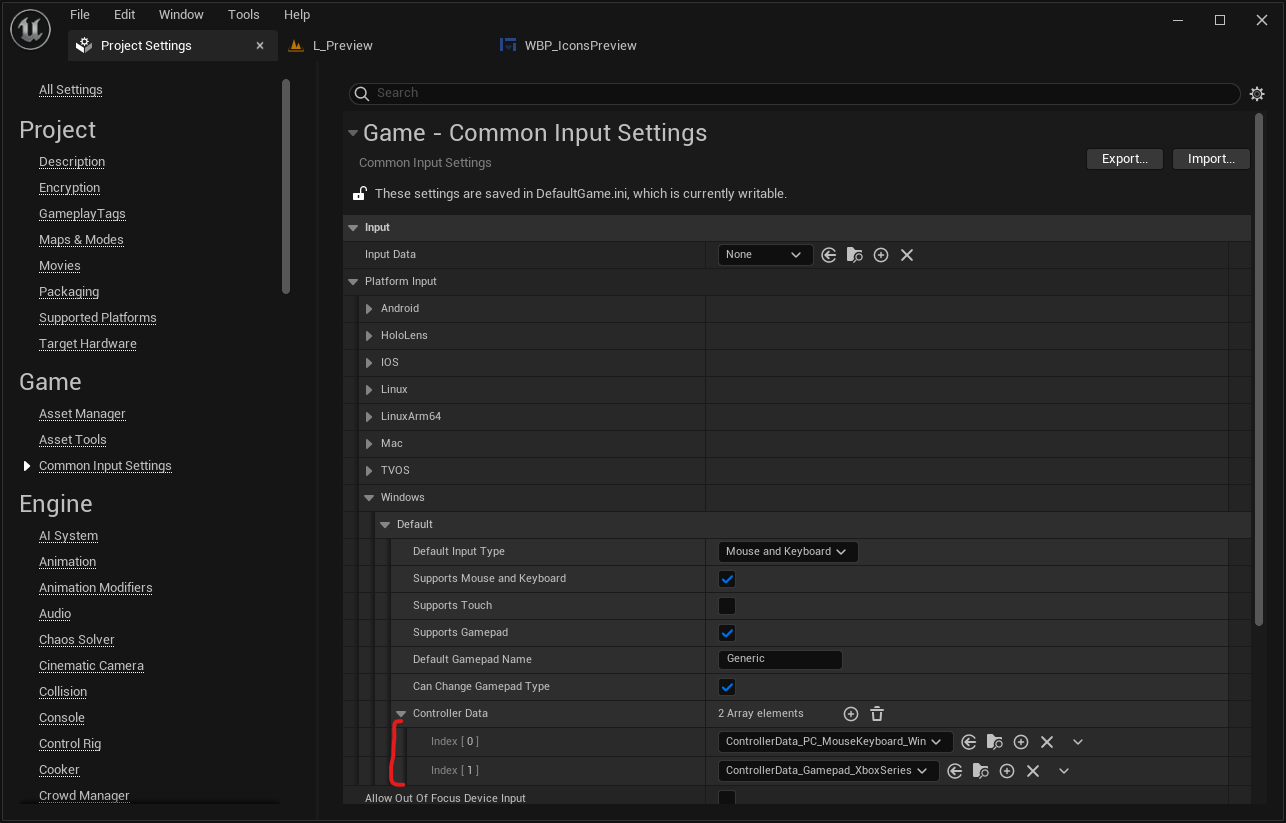Open the Edit menu

pyautogui.click(x=124, y=15)
